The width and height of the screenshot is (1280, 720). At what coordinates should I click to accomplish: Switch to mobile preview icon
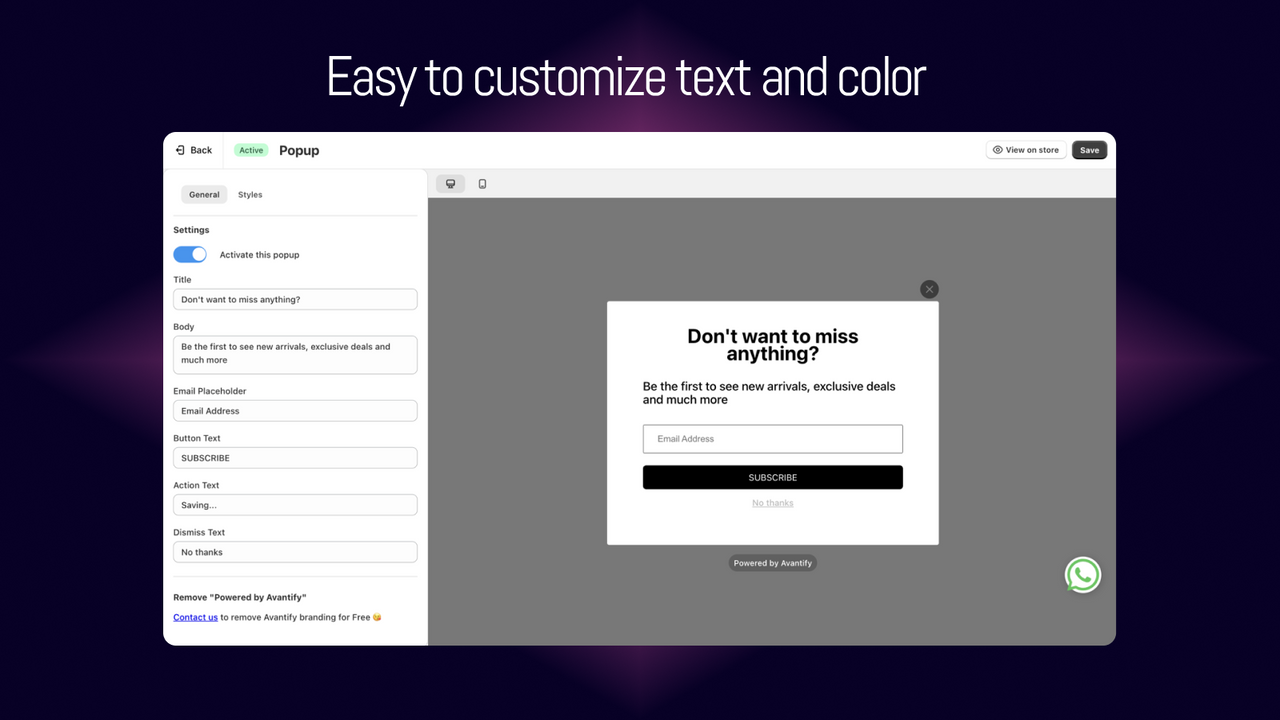(482, 184)
